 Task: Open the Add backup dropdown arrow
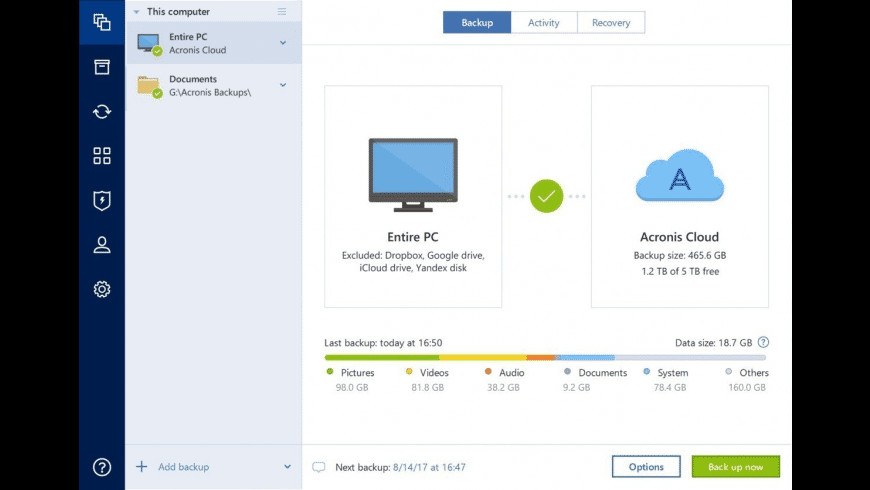point(287,467)
